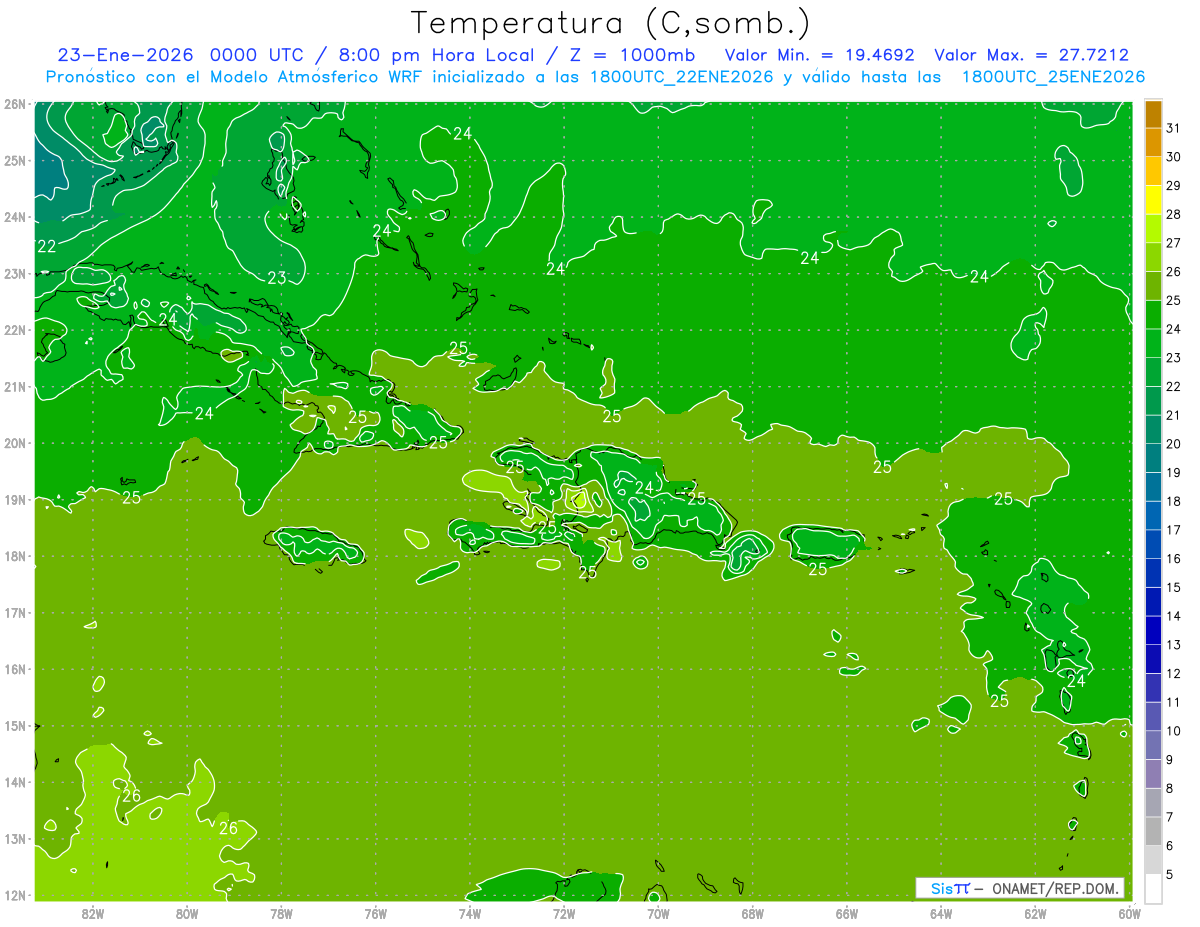Click the "21N" latitude axis label
Viewport: 1200px width, 927px height.
14,387
